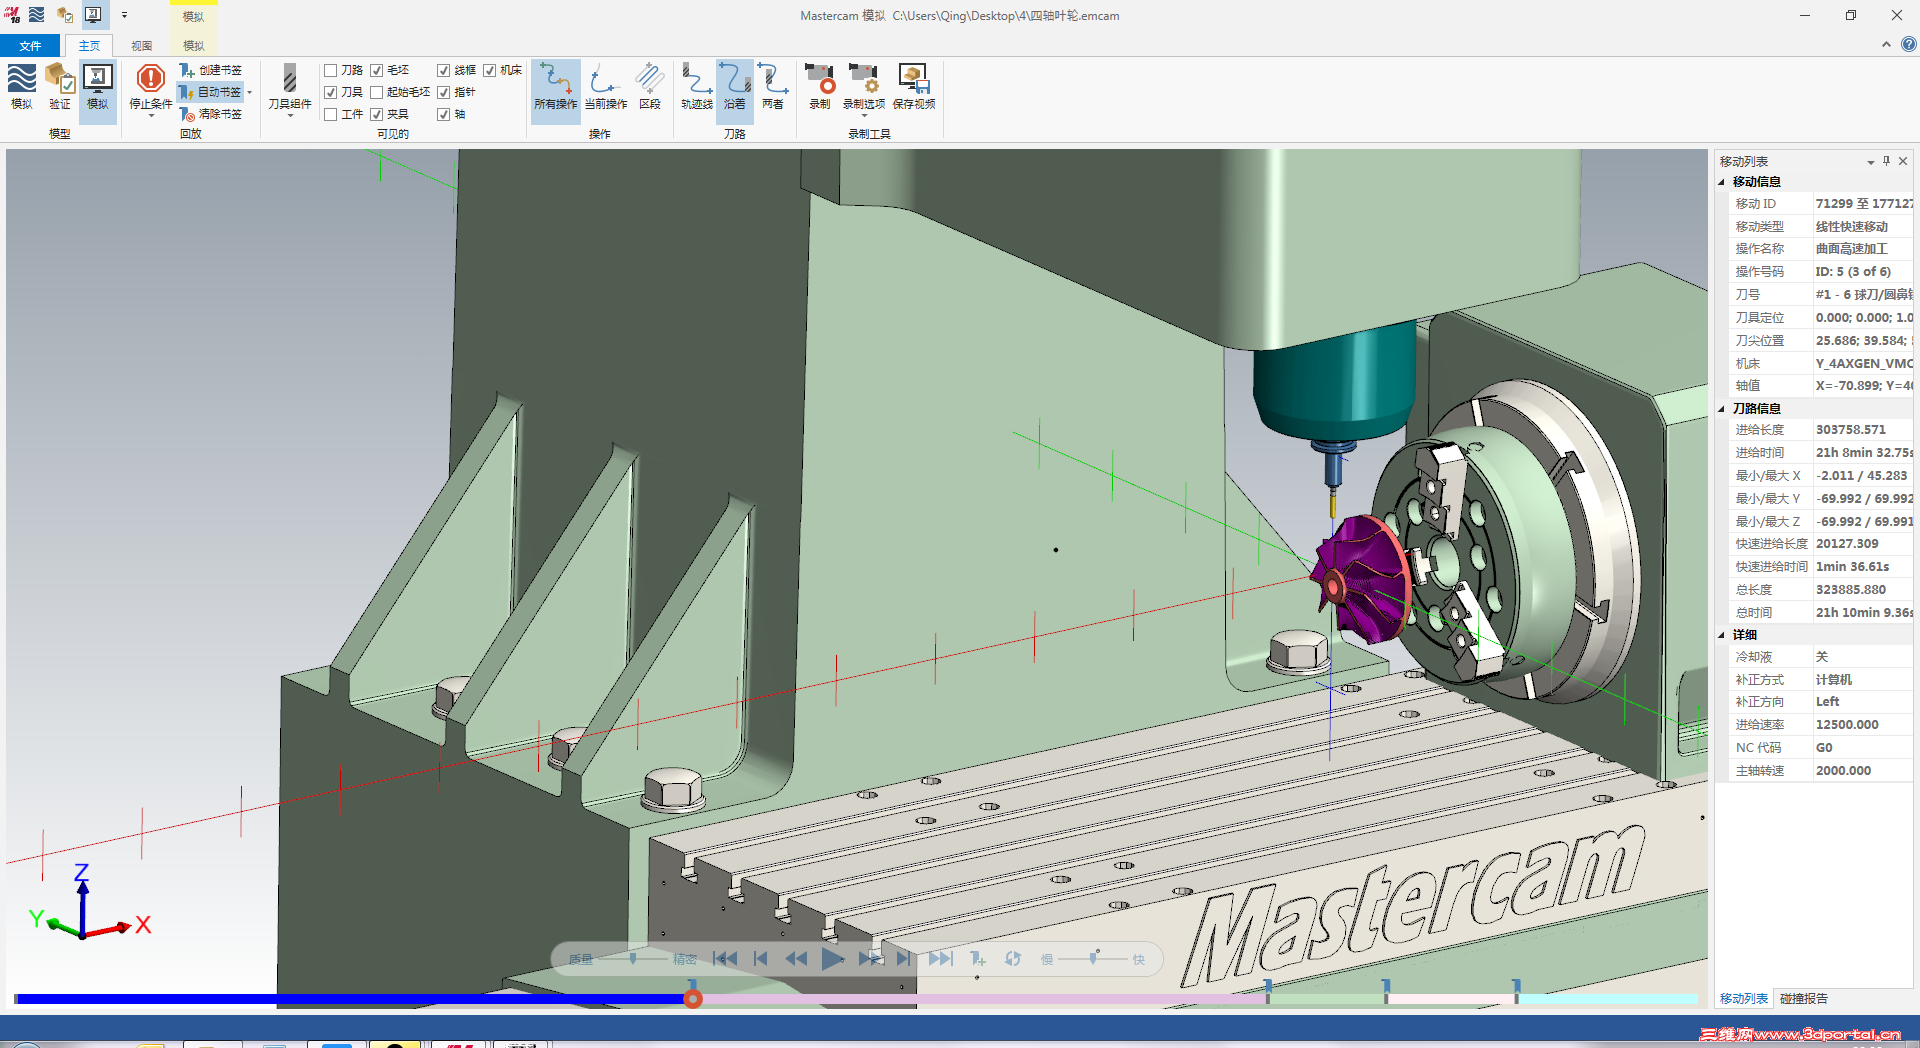1920x1048 pixels.
Task: Click the play button in playback bar
Action: pos(832,959)
